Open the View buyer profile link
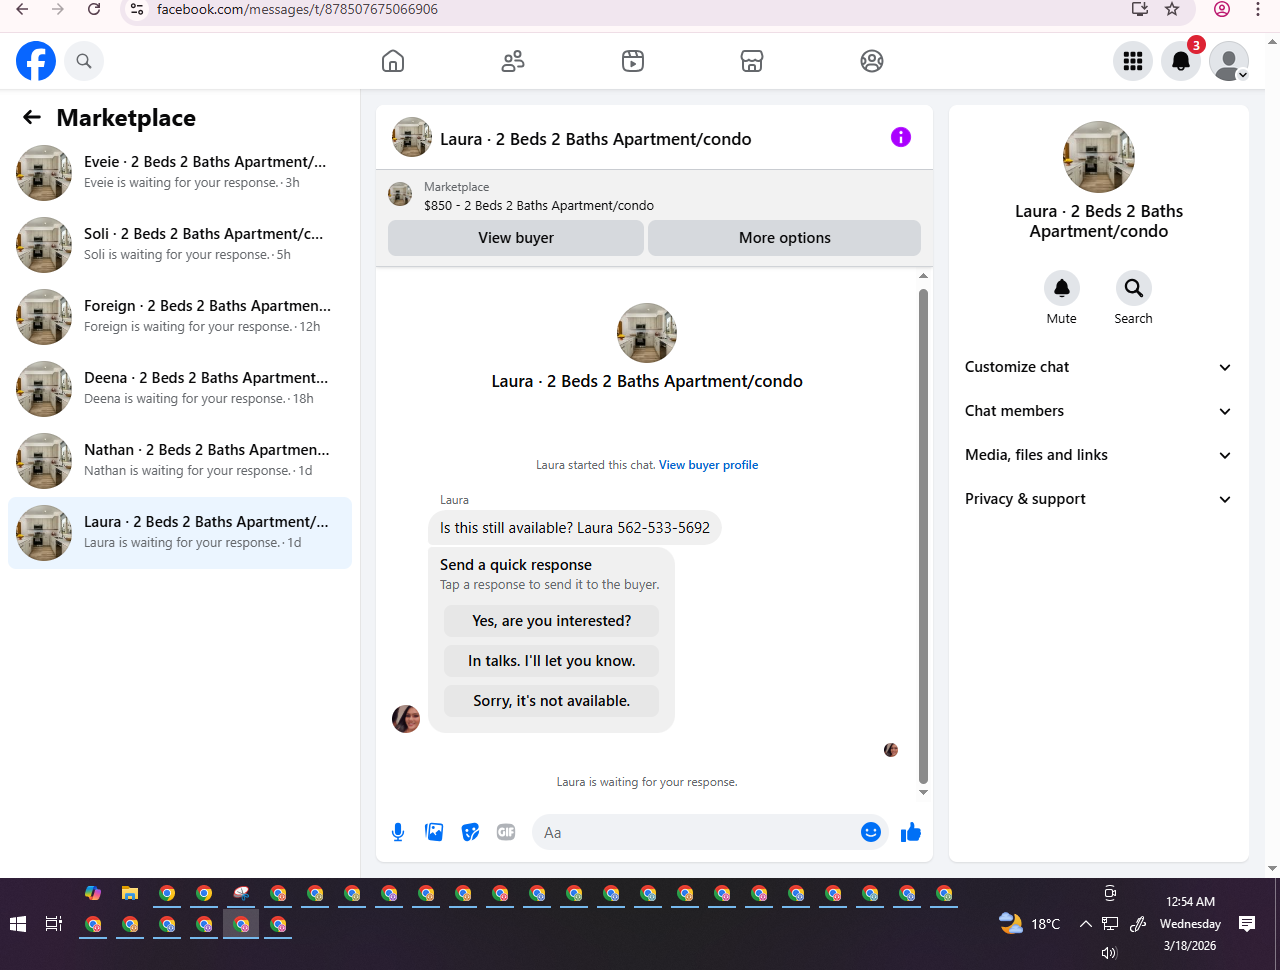The image size is (1280, 970). pos(709,465)
